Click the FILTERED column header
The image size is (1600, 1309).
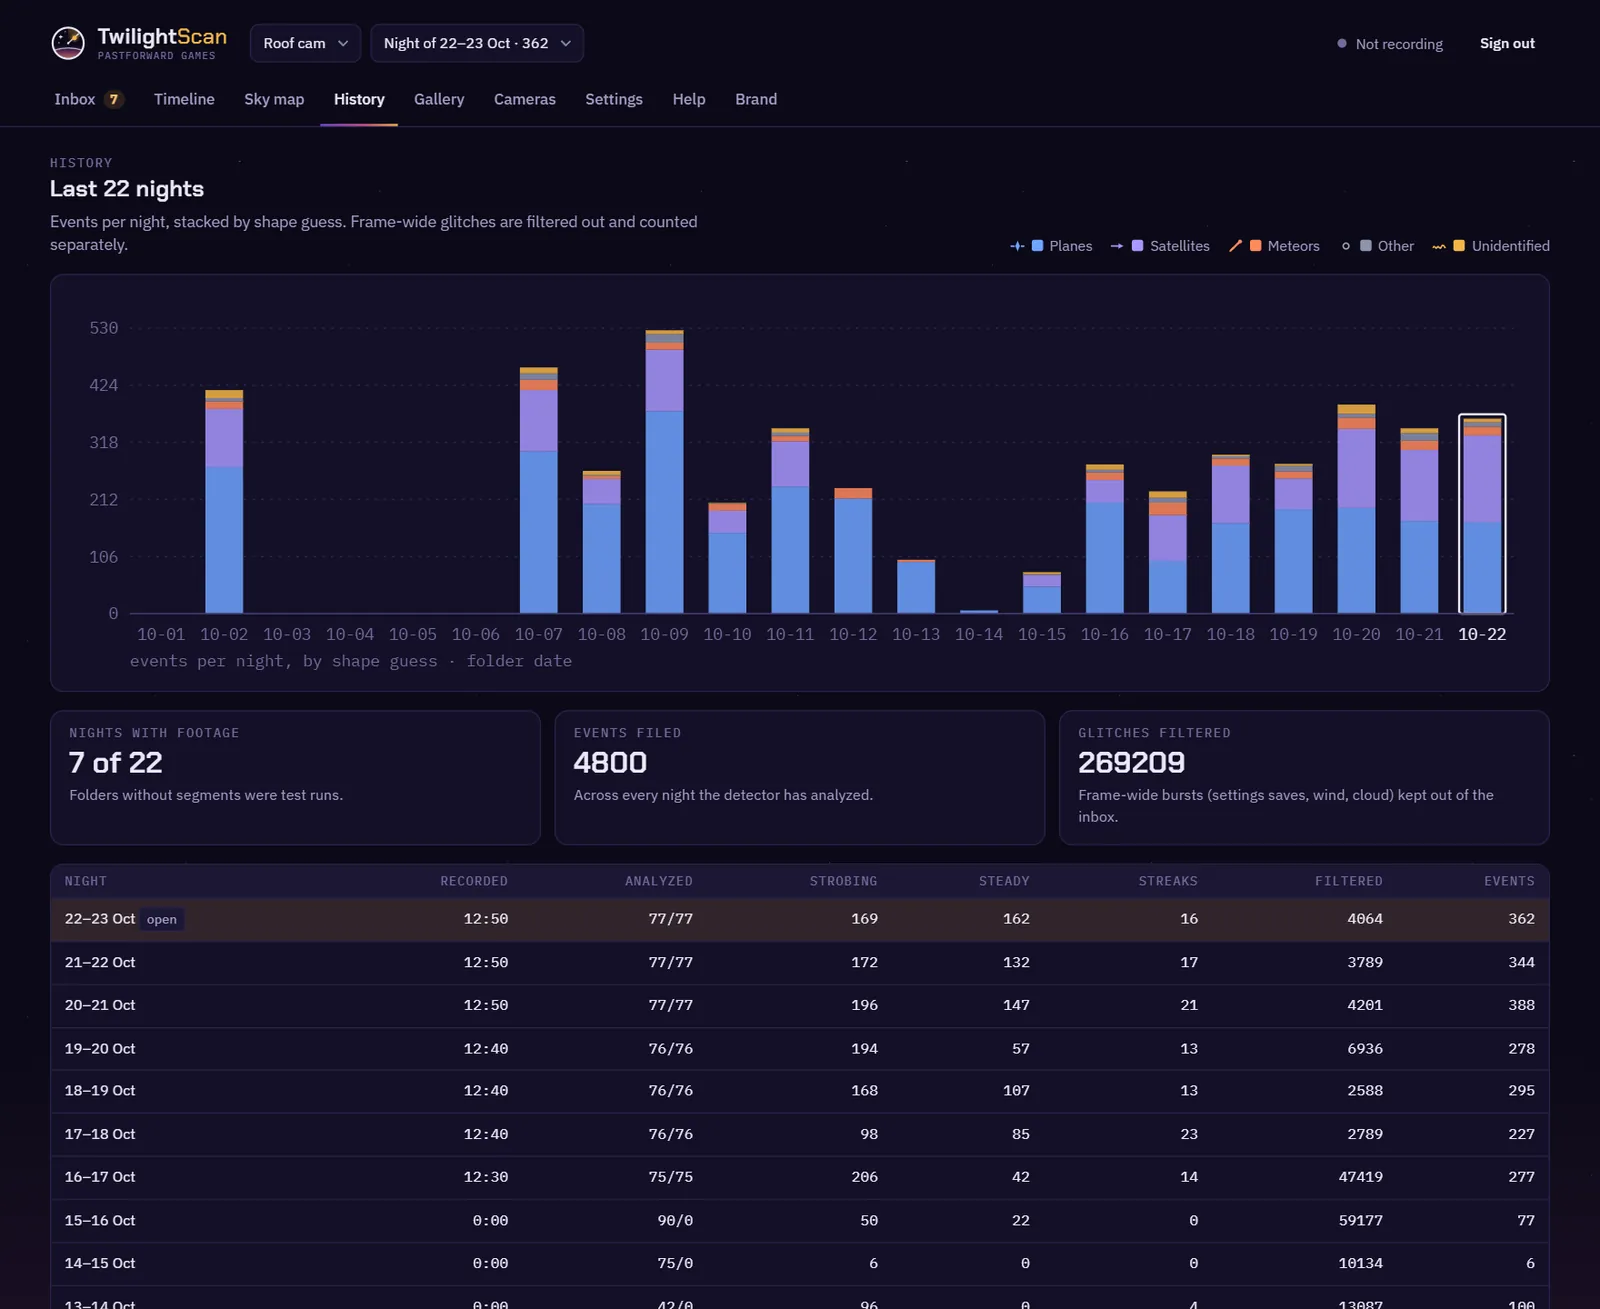pyautogui.click(x=1348, y=881)
